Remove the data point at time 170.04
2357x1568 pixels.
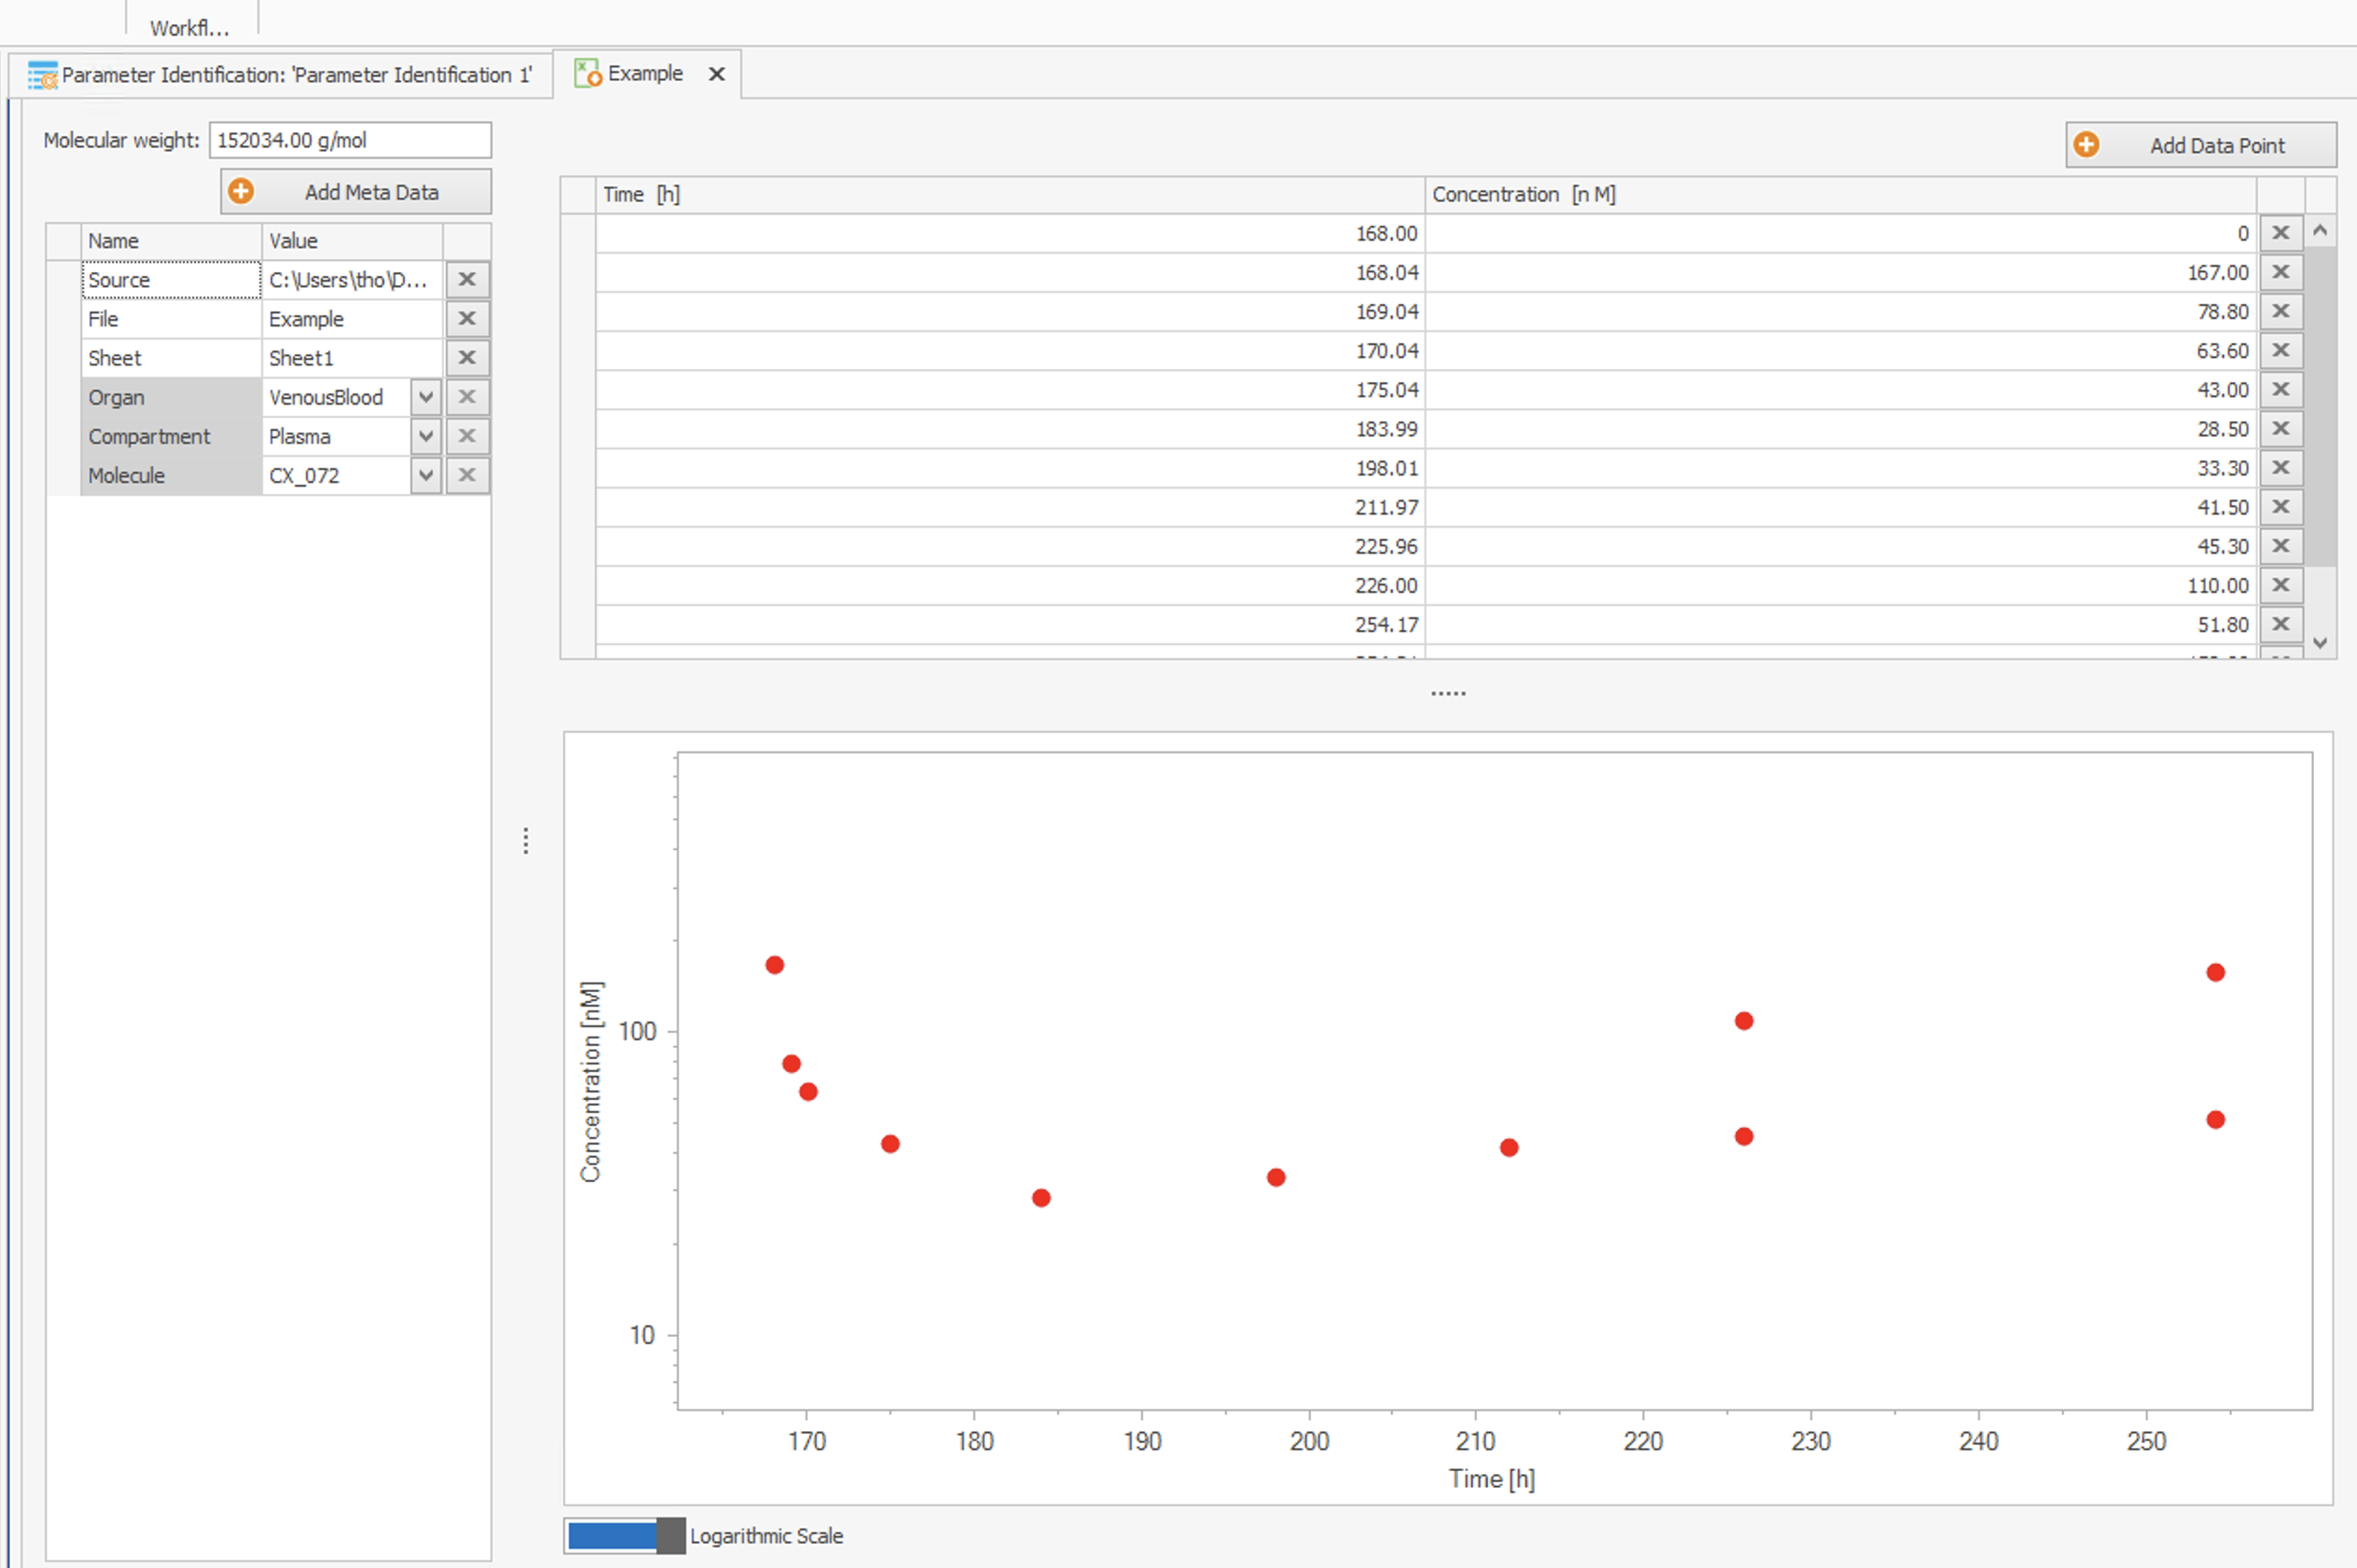pyautogui.click(x=2281, y=350)
